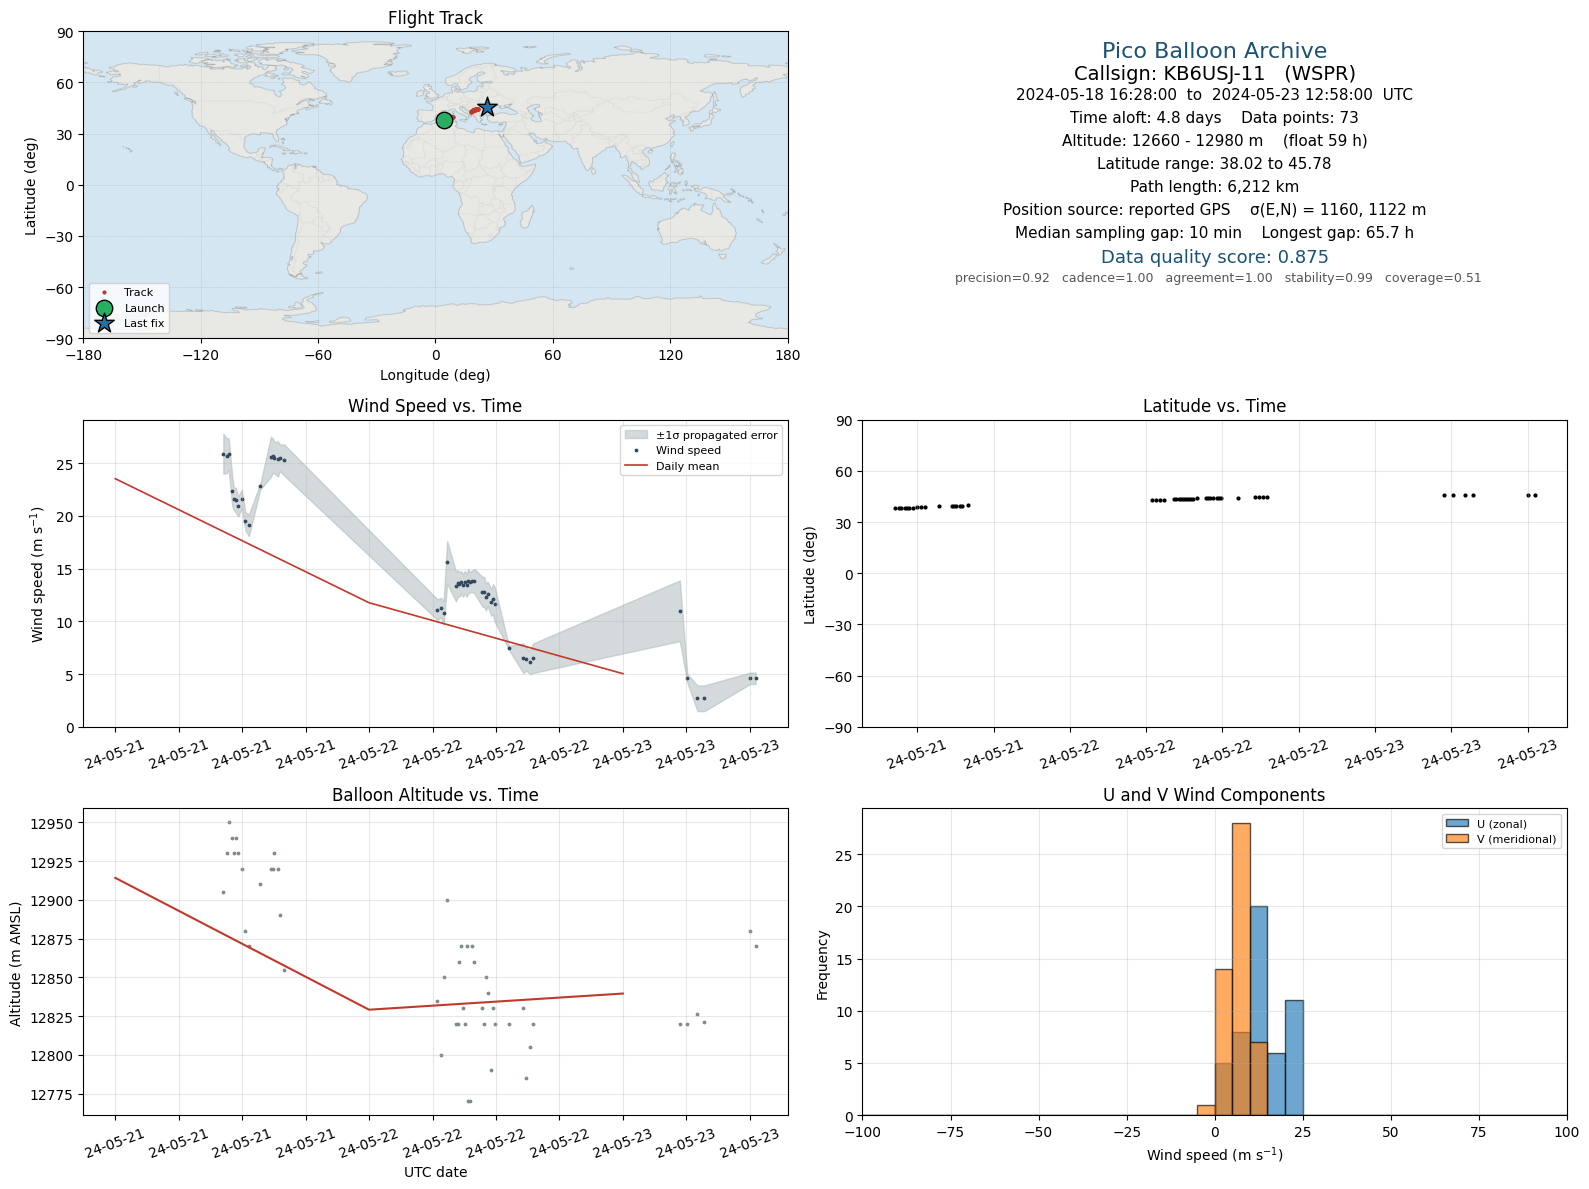1589x1189 pixels.
Task: Click the grey ±1σ propagated error legend swatch
Action: coord(636,435)
